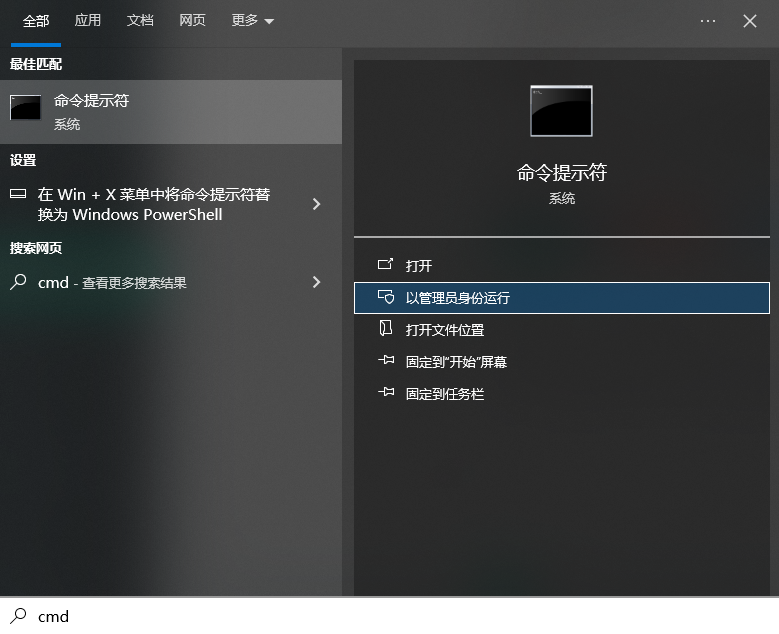Expand the 更多 filter dropdown

pos(252,21)
